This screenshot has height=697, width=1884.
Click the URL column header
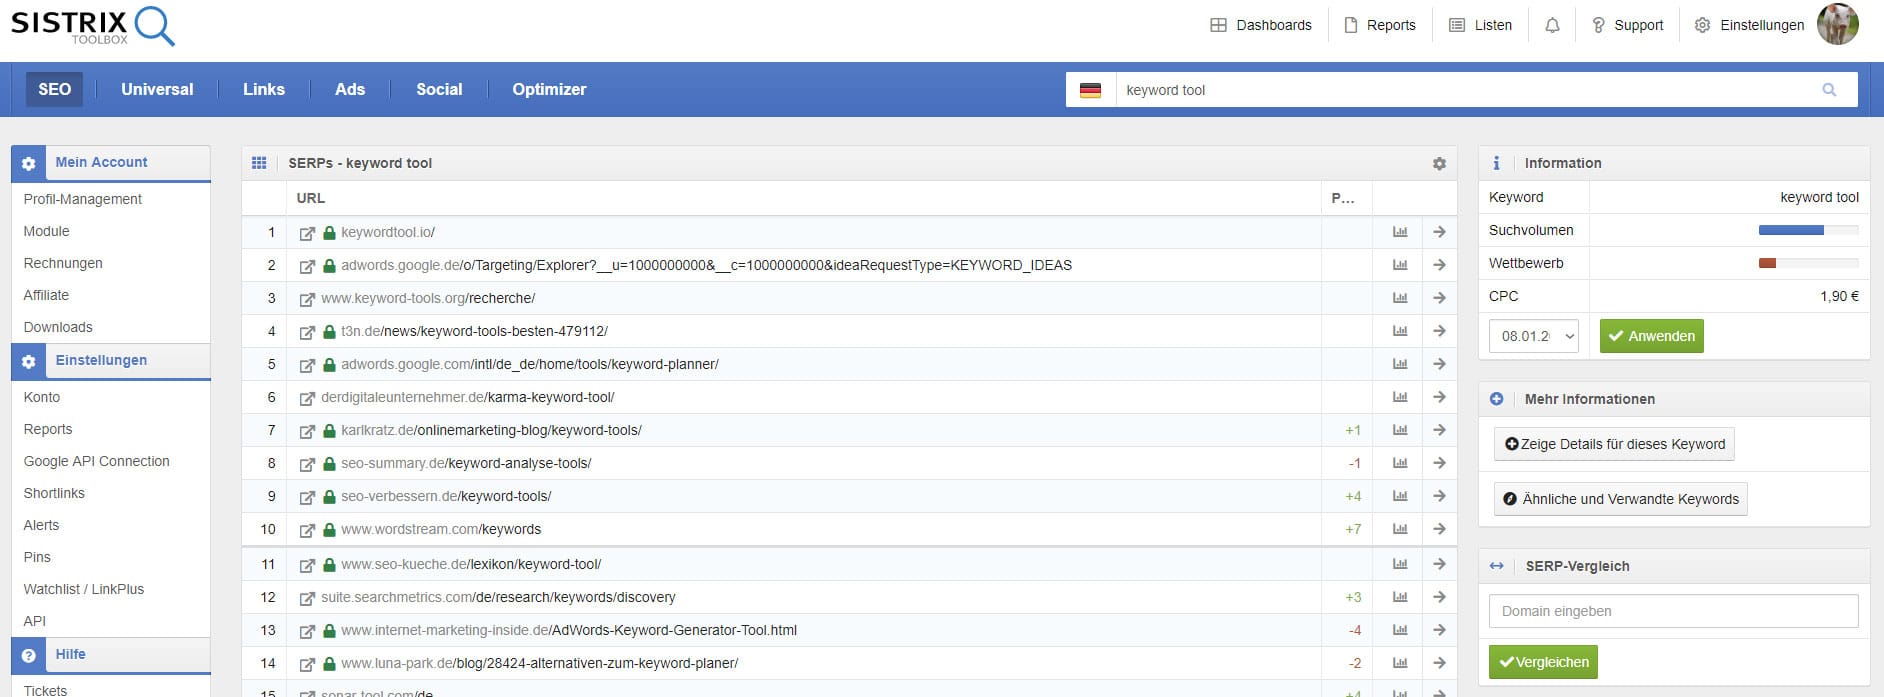click(310, 198)
